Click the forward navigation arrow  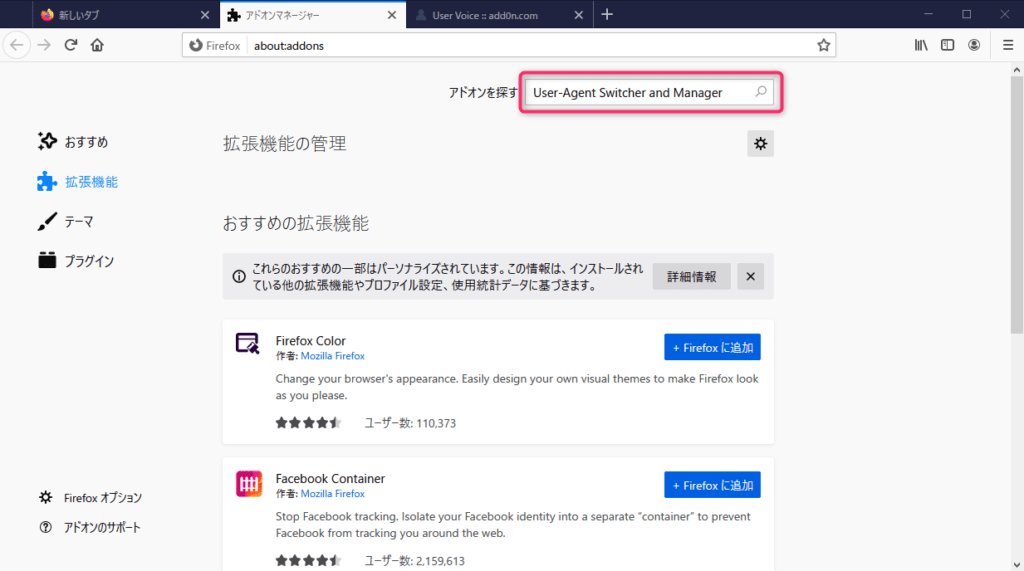tap(44, 45)
